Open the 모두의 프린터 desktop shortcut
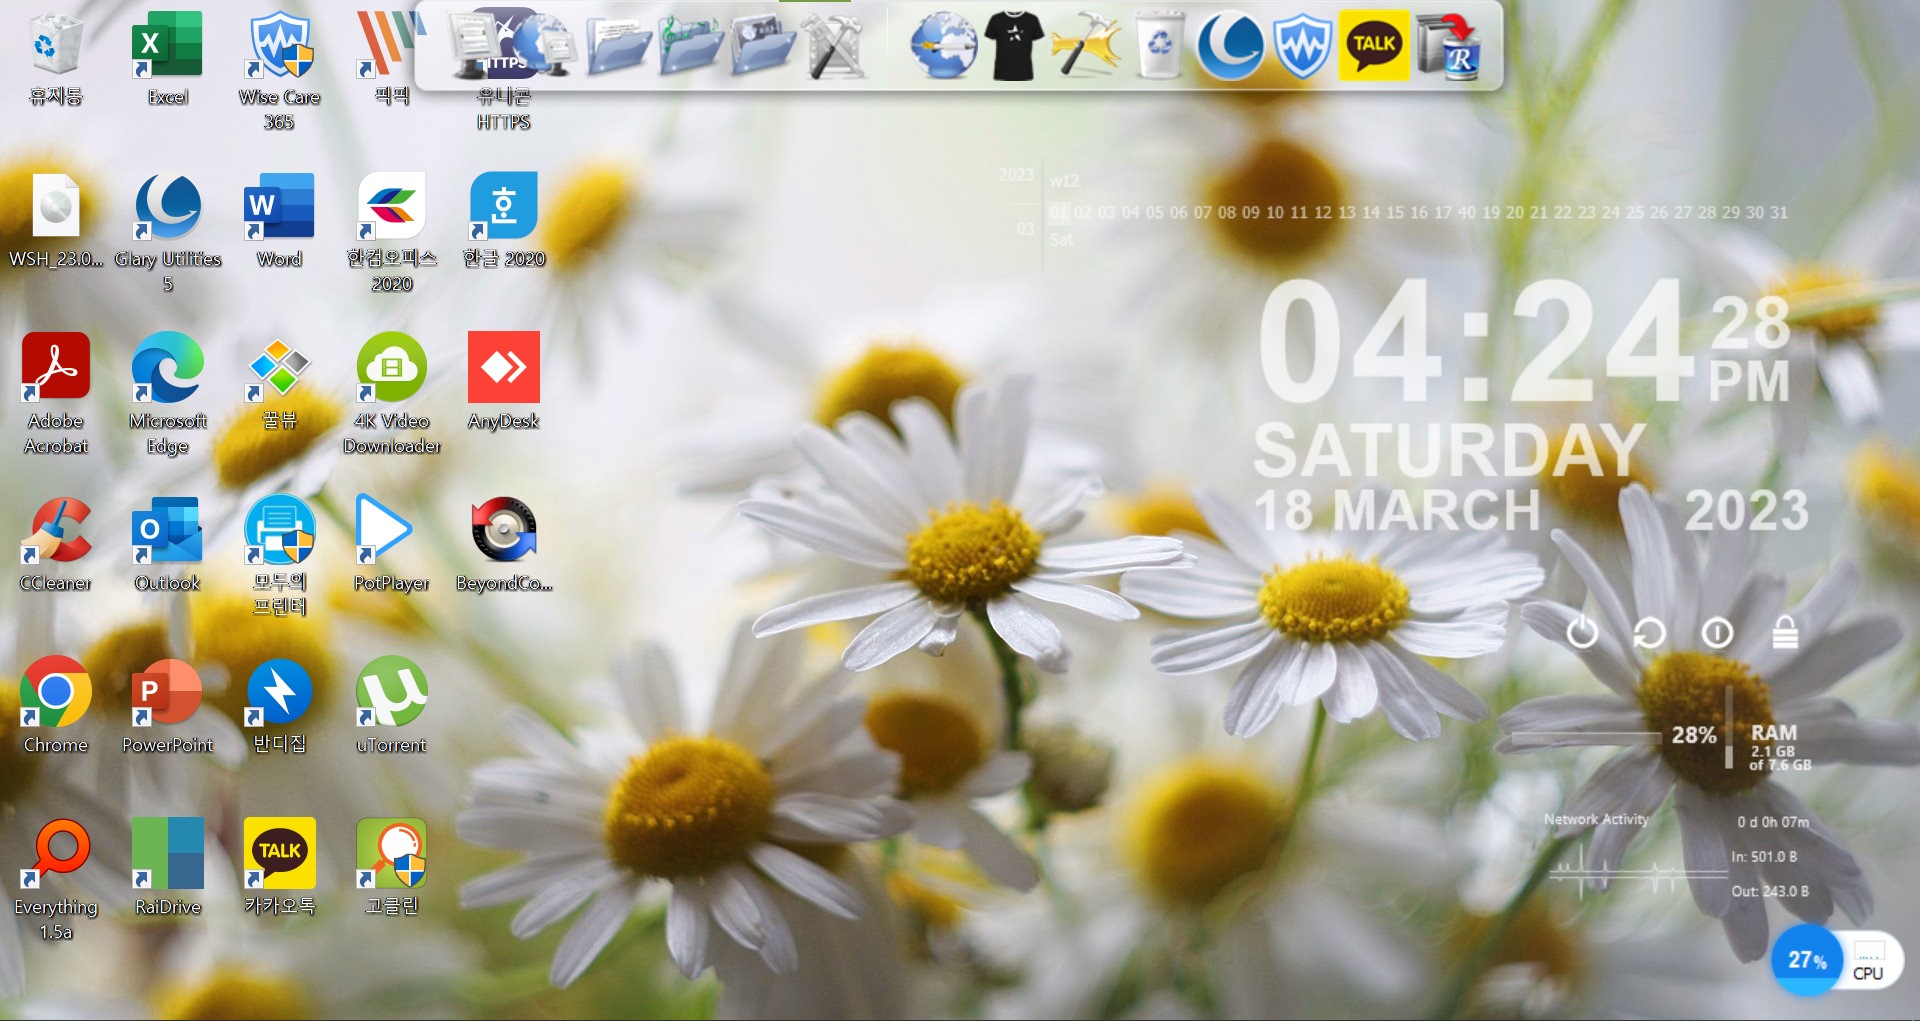The height and width of the screenshot is (1021, 1920). point(280,556)
